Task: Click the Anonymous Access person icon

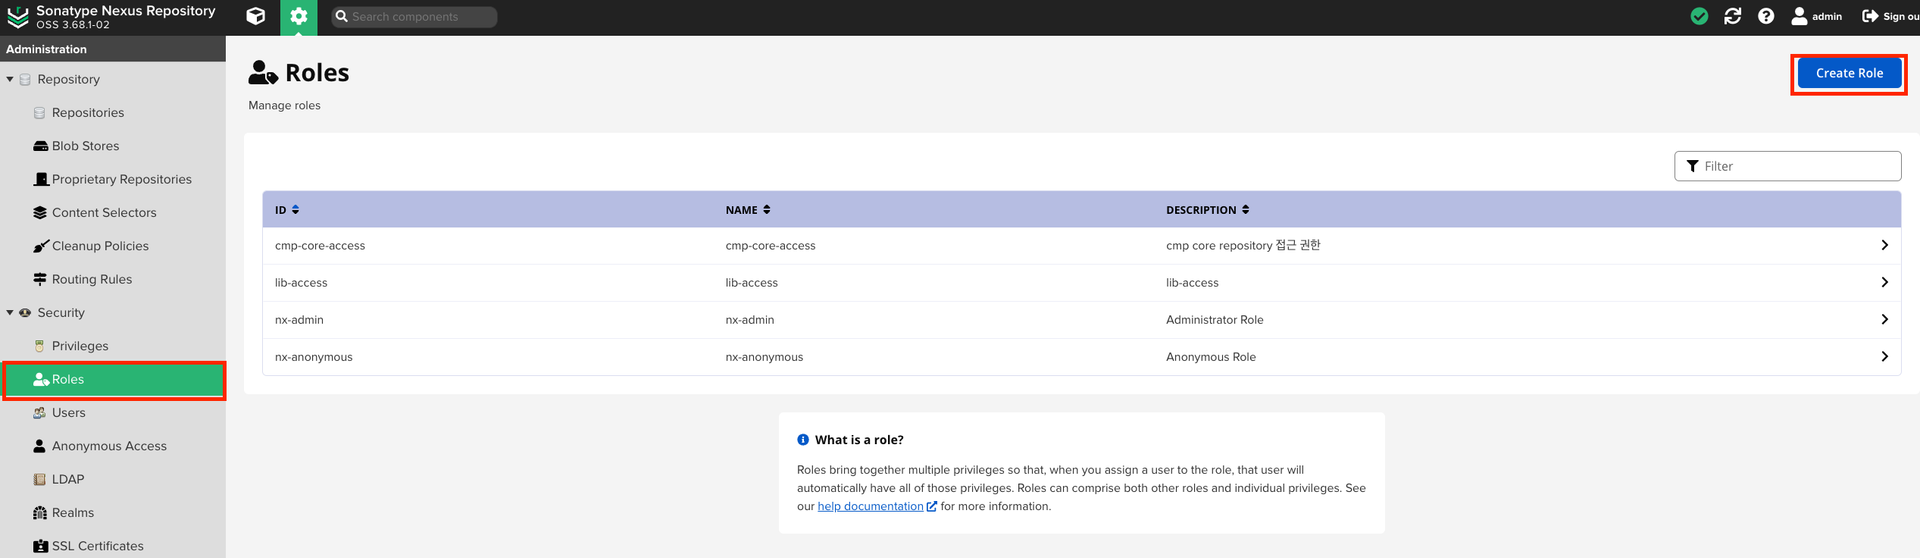Action: point(40,446)
